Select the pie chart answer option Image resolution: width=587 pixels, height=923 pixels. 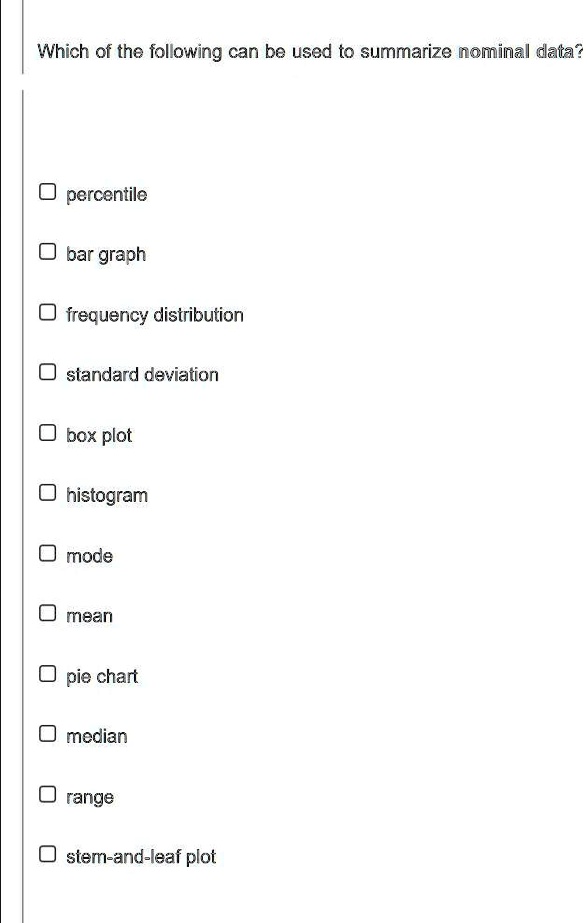102,676
